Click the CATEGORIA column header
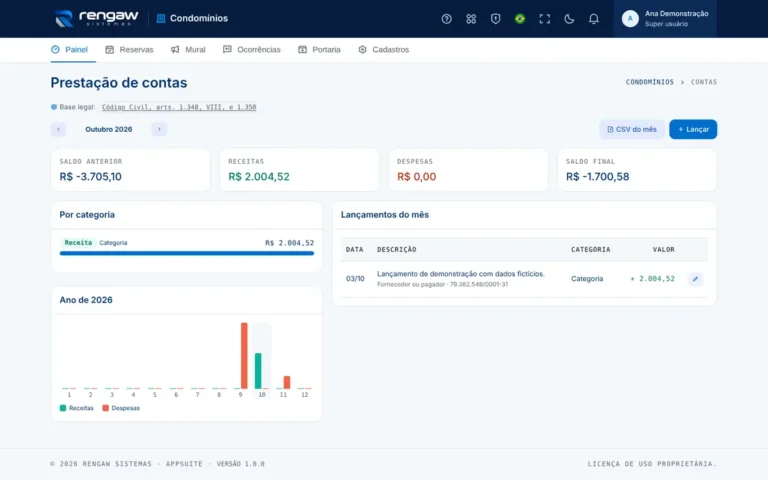This screenshot has width=768, height=480. [x=591, y=249]
